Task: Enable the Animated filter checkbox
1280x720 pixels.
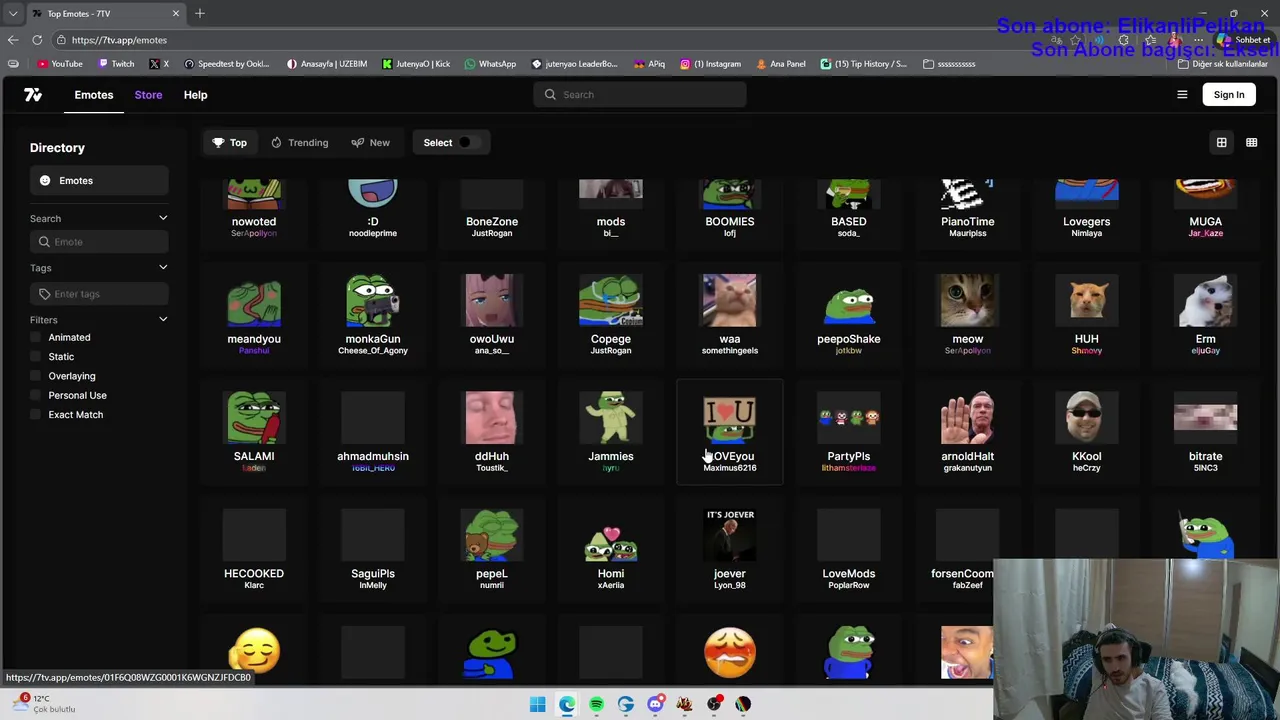Action: 36,338
